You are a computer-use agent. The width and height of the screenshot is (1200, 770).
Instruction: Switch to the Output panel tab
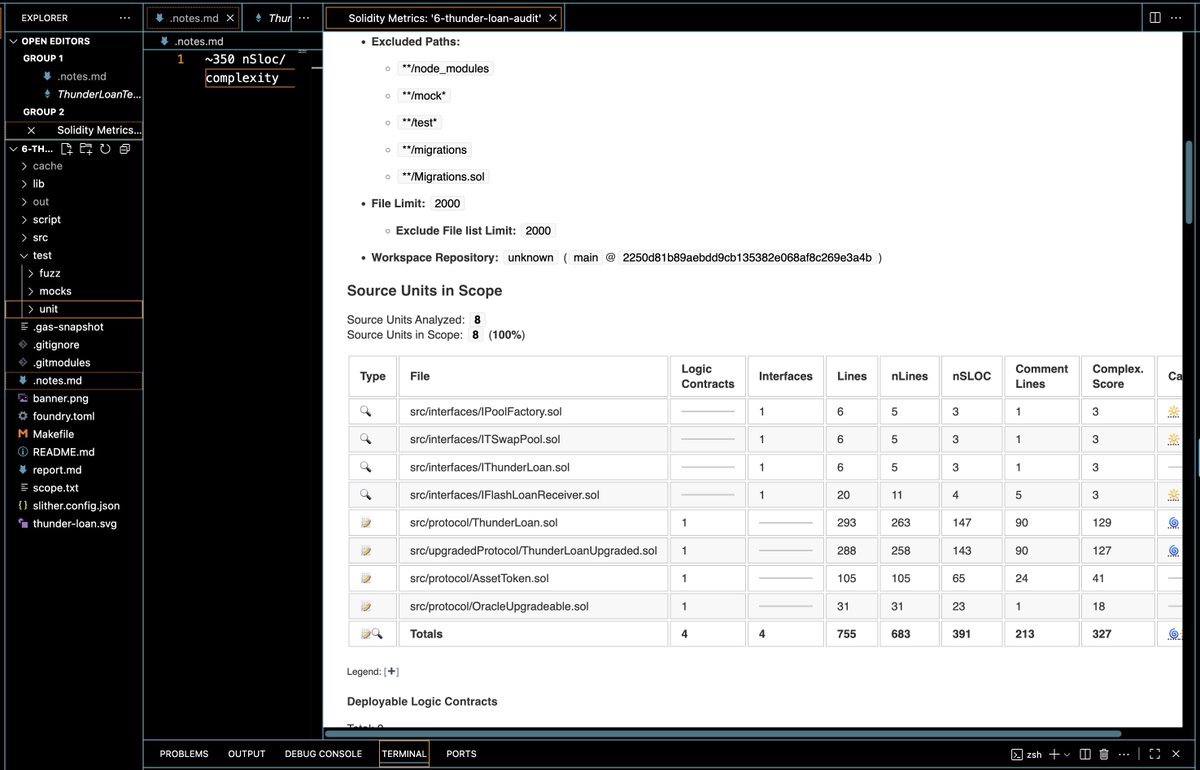point(246,754)
